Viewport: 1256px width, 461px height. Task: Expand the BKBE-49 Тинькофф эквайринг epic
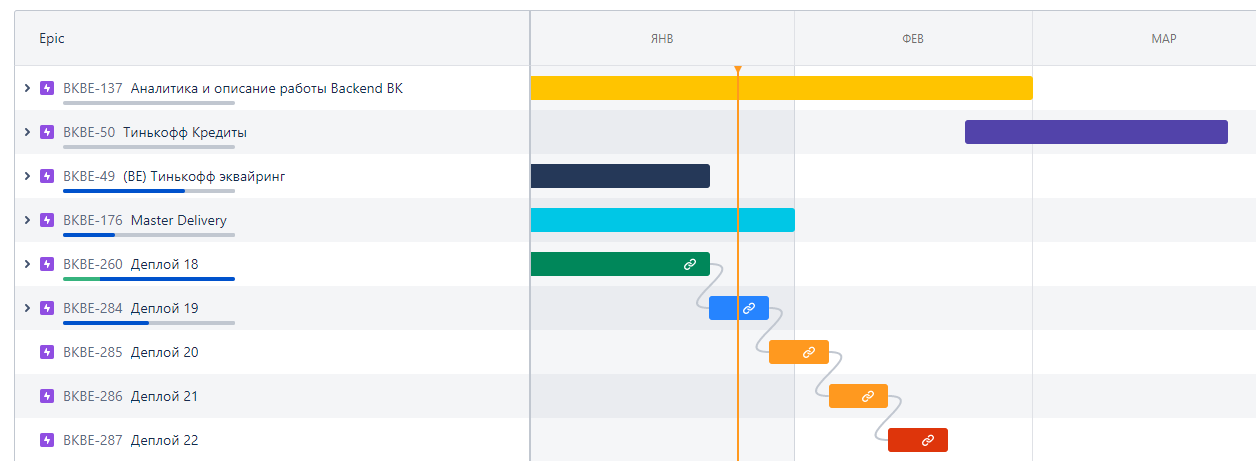pyautogui.click(x=27, y=176)
